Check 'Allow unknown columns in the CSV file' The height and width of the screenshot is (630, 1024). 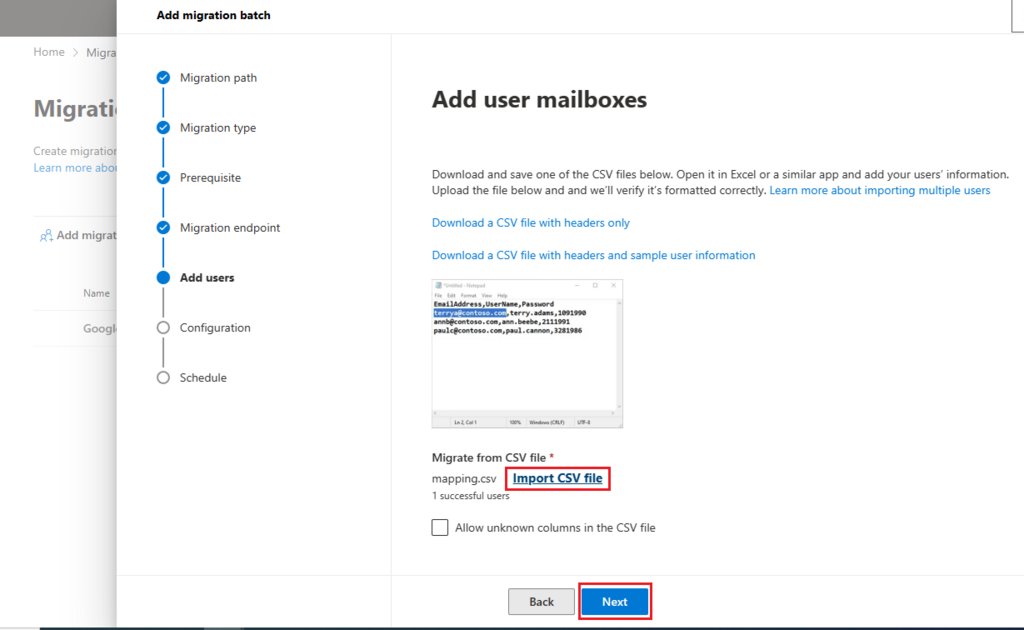click(x=439, y=527)
